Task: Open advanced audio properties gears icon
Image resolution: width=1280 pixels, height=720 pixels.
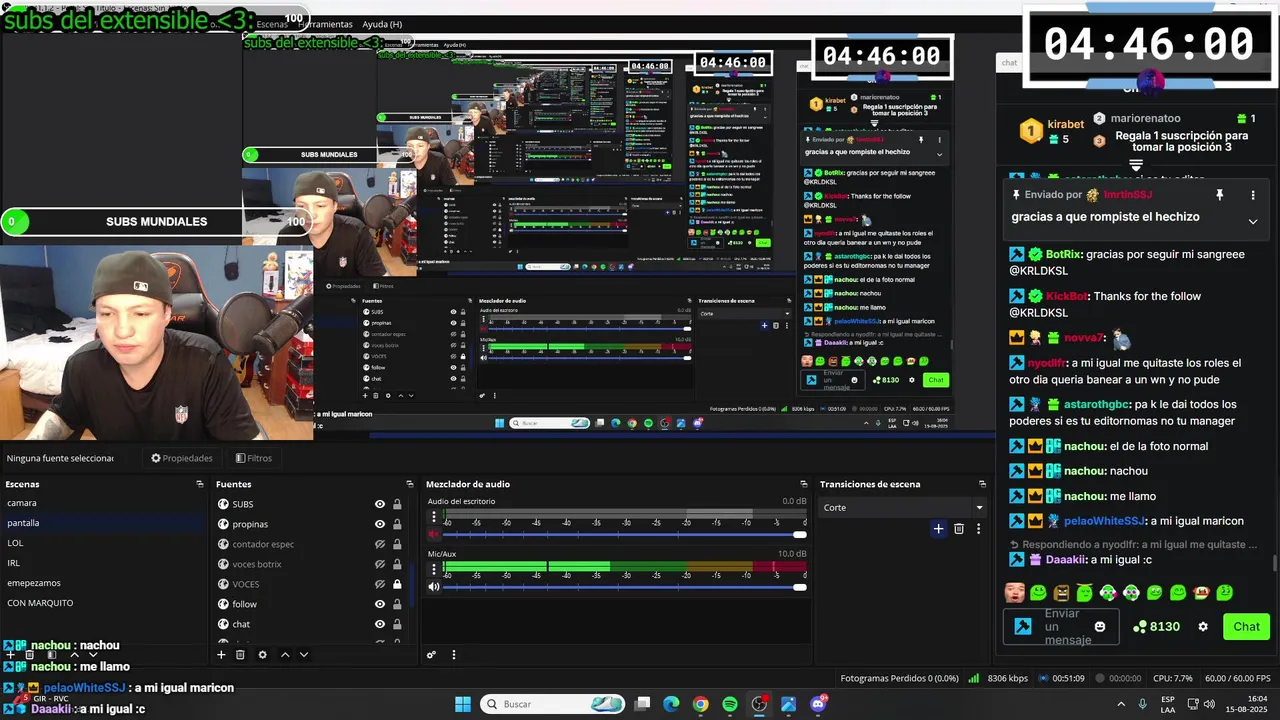Action: tap(431, 655)
